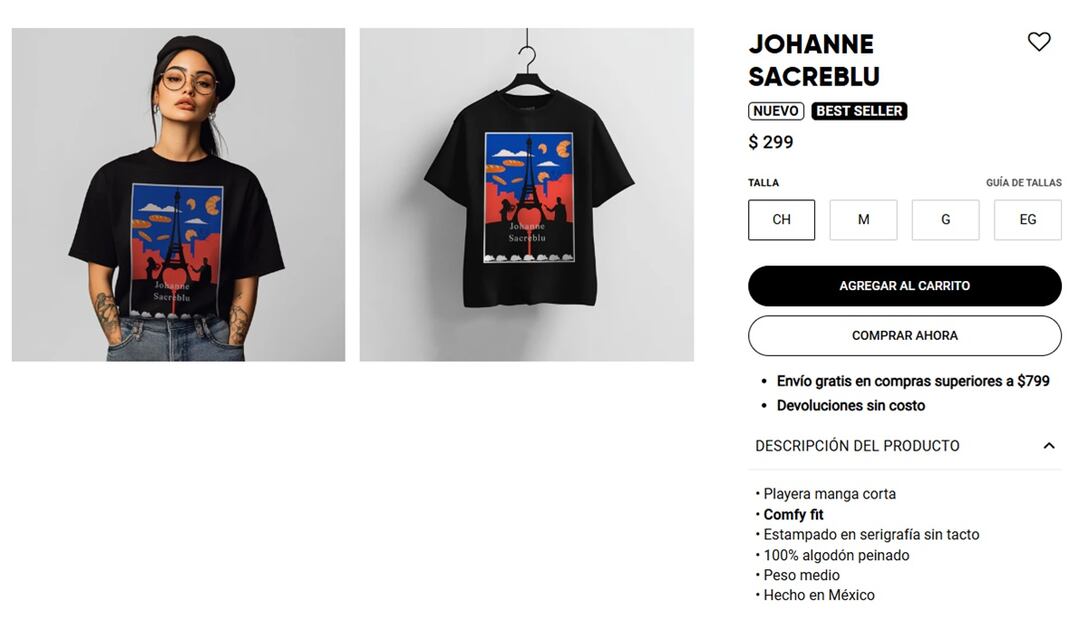This screenshot has height=620, width=1089.
Task: Click Agregar al carrito button
Action: pos(904,285)
